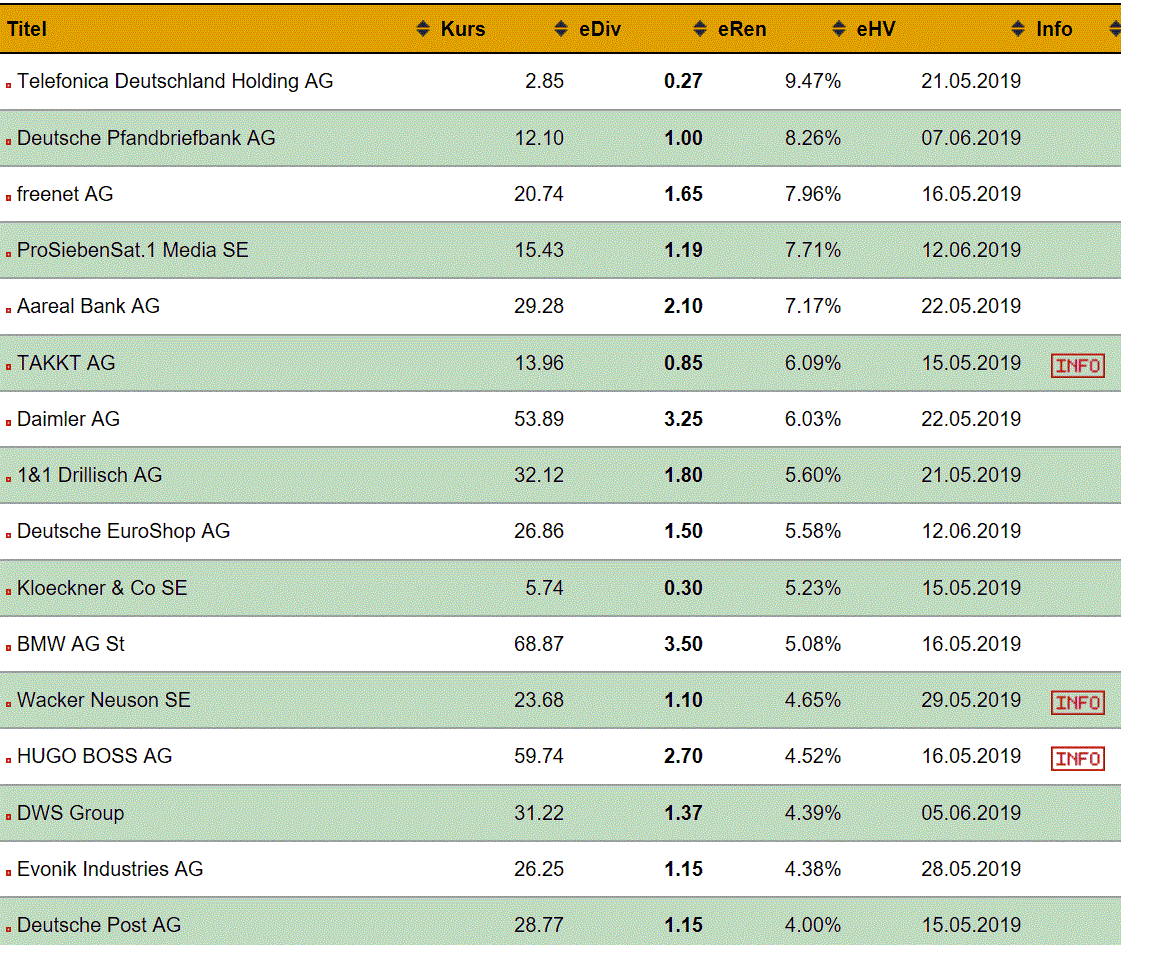1162x967 pixels.
Task: Open Aareal Bank AG entry
Action: (88, 306)
